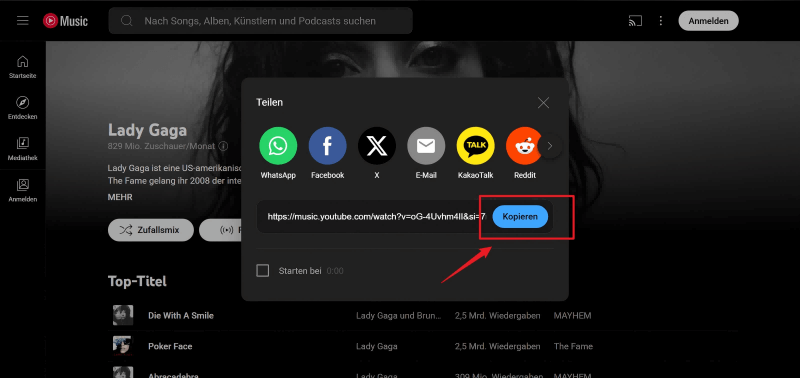Click the Lady Gaga artist title
Image resolution: width=800 pixels, height=378 pixels.
(x=147, y=130)
